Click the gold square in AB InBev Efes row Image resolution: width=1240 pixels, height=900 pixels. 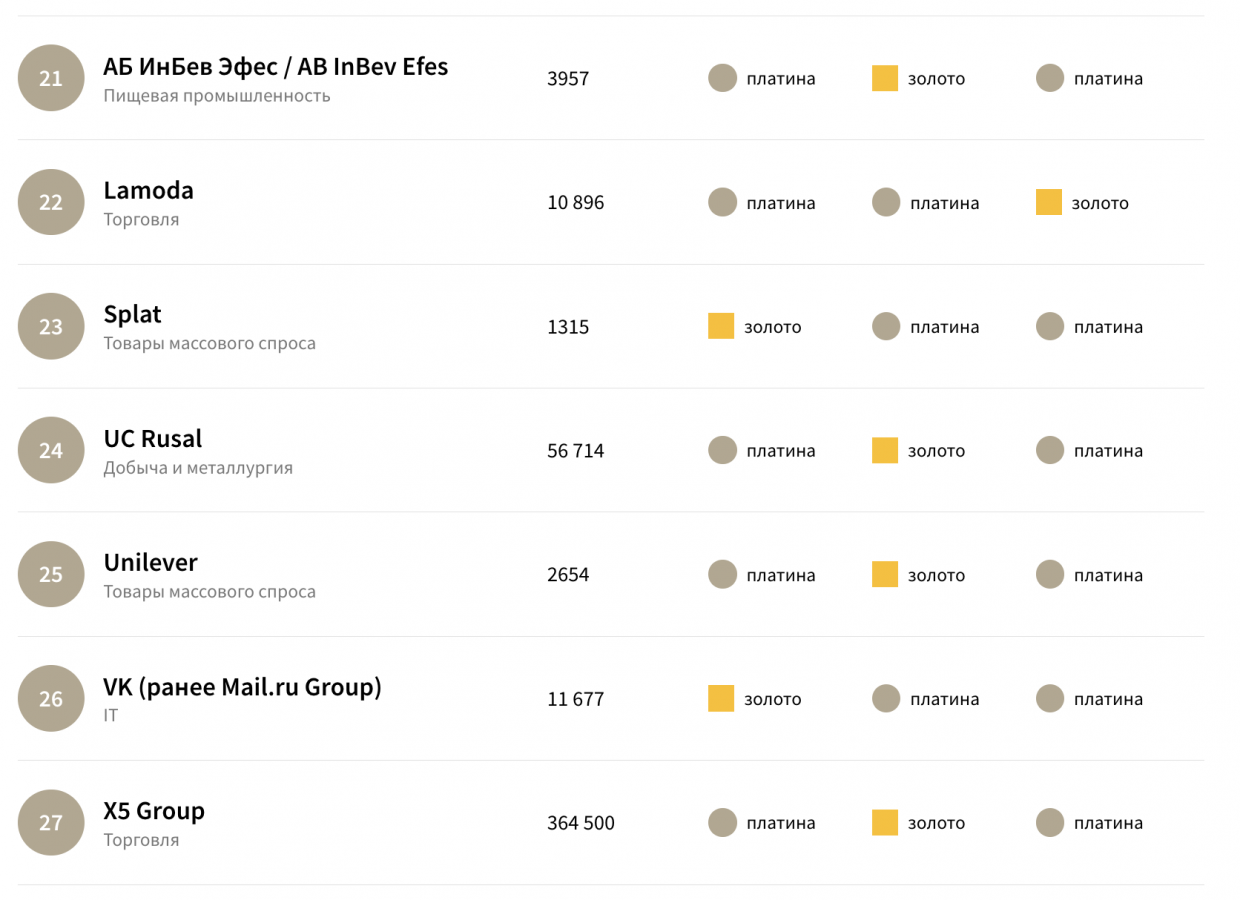[885, 78]
